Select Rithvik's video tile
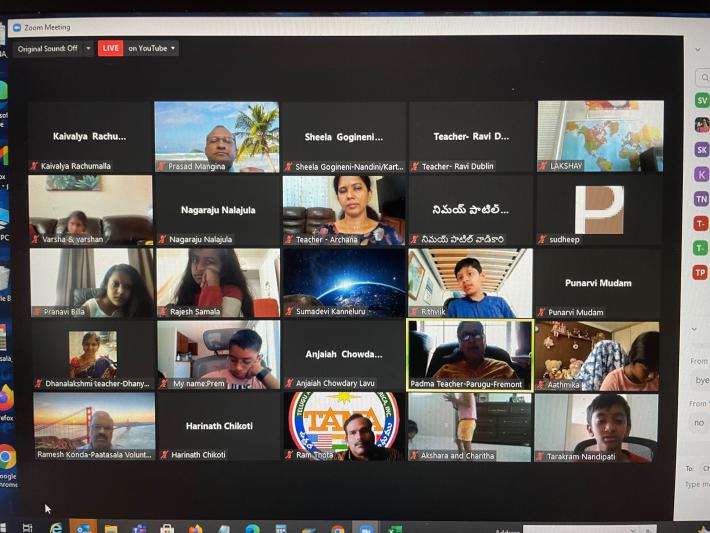This screenshot has height=533, width=710. [470, 283]
